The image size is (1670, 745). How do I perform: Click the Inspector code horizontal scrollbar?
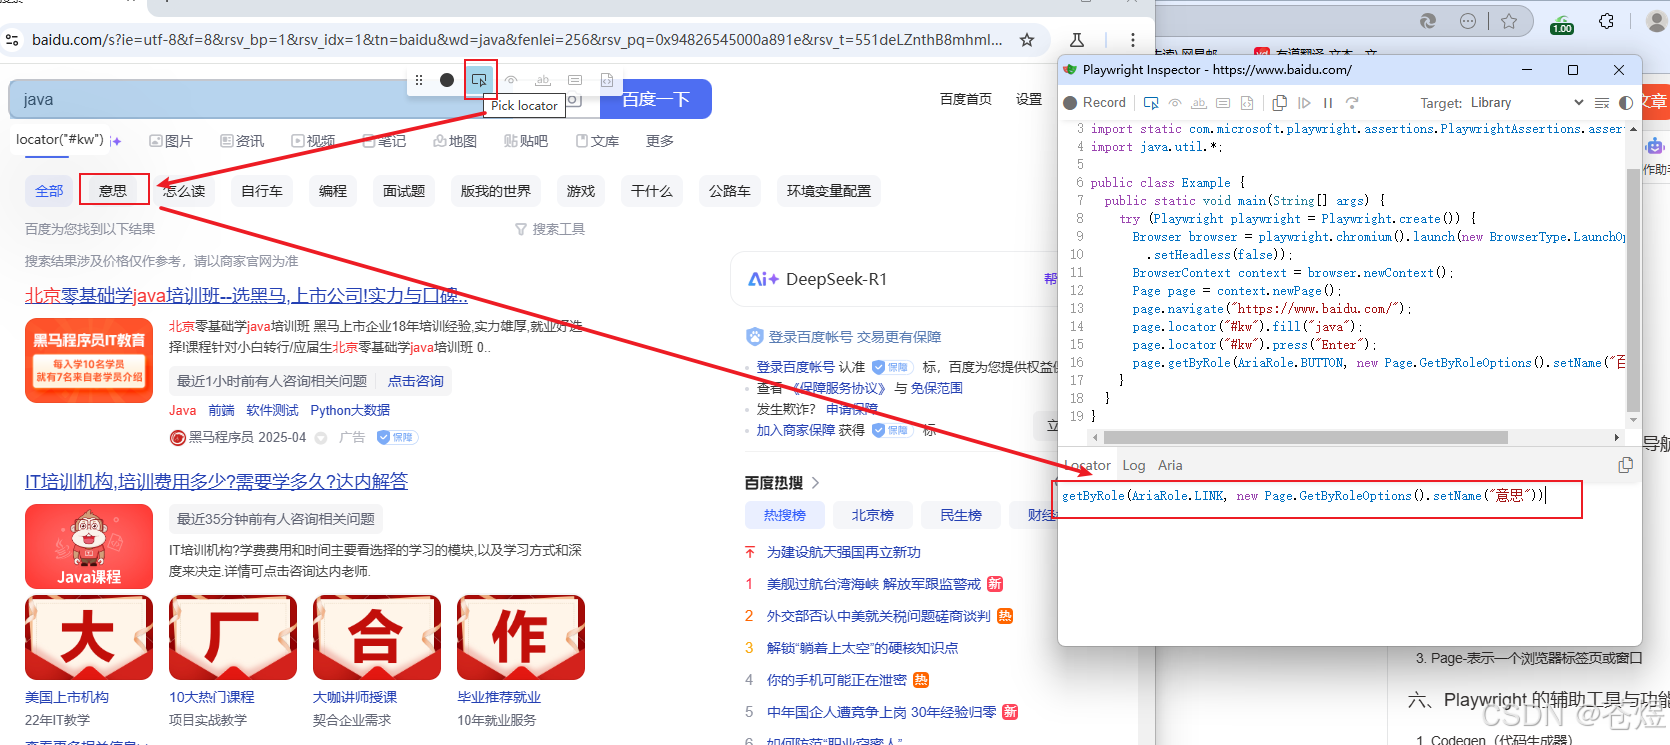[x=1305, y=437]
